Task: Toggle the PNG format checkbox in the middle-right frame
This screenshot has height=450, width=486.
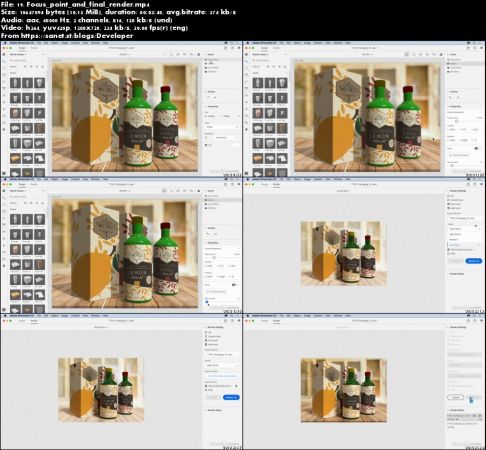Action: click(449, 254)
